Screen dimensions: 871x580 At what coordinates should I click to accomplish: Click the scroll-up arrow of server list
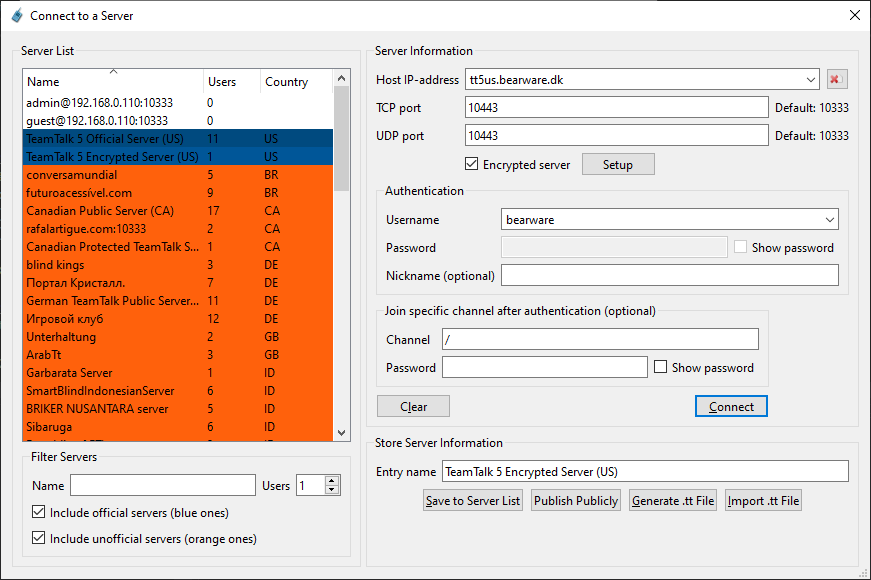click(342, 78)
